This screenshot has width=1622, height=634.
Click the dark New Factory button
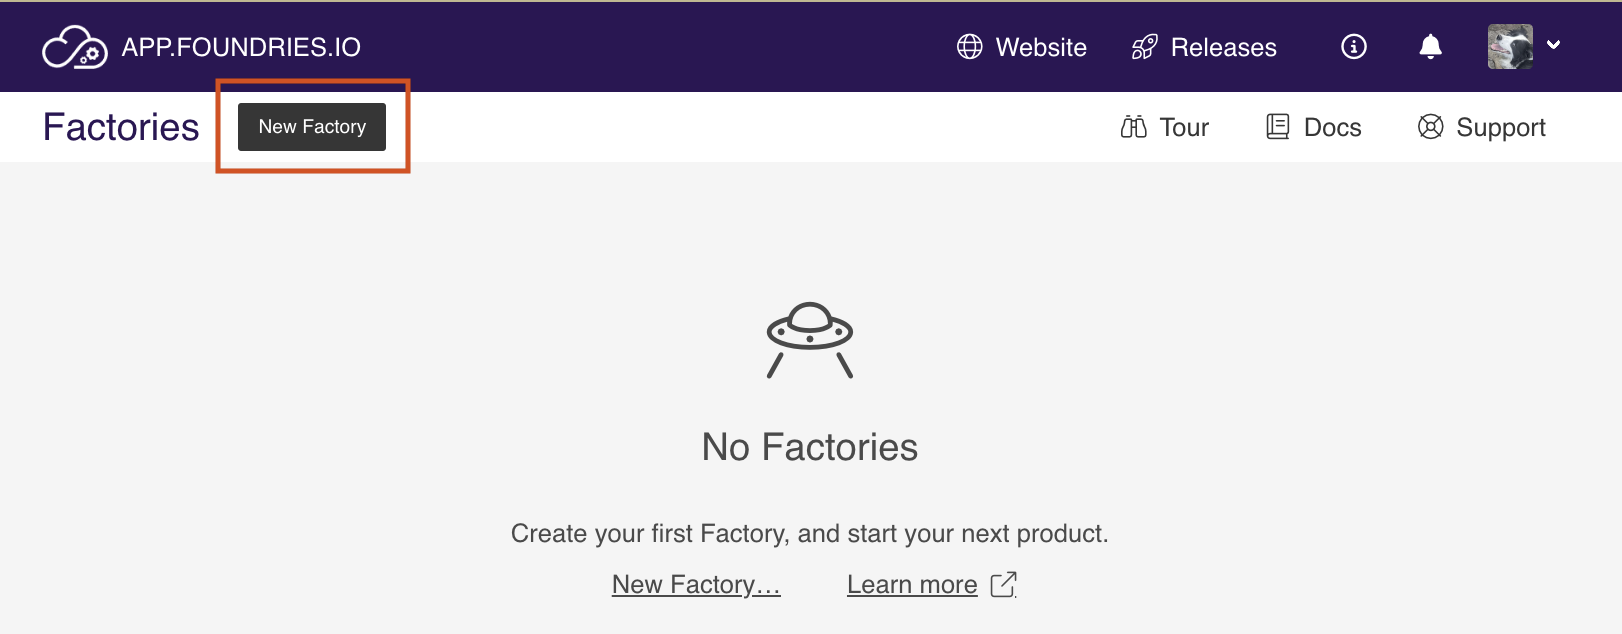coord(312,127)
